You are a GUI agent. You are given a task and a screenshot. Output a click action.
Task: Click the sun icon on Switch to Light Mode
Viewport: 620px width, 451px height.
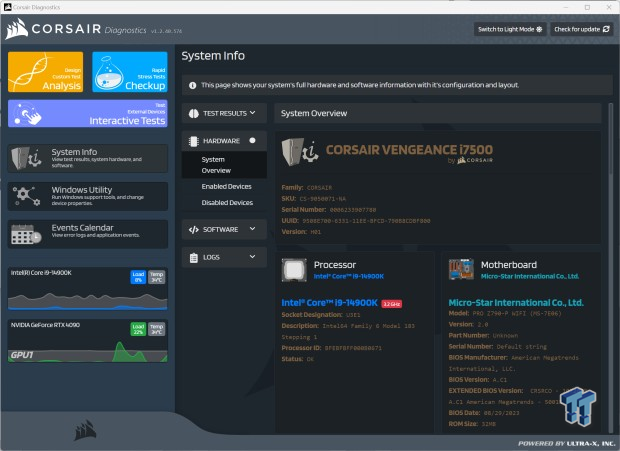coord(539,29)
